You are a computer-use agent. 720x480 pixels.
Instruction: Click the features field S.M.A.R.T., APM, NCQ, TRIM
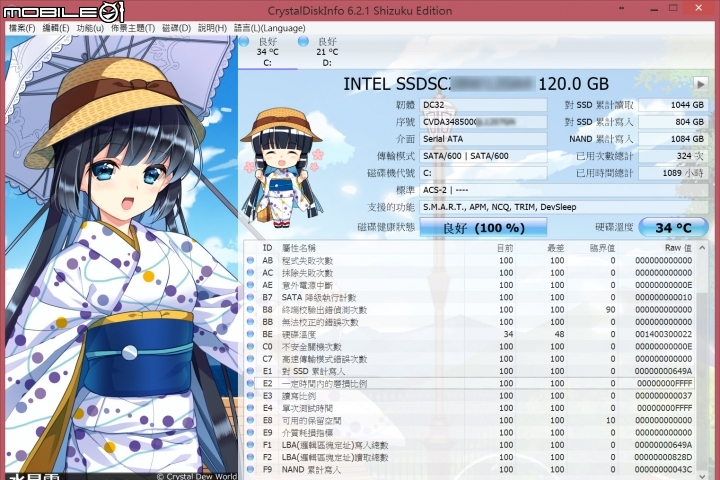(564, 207)
